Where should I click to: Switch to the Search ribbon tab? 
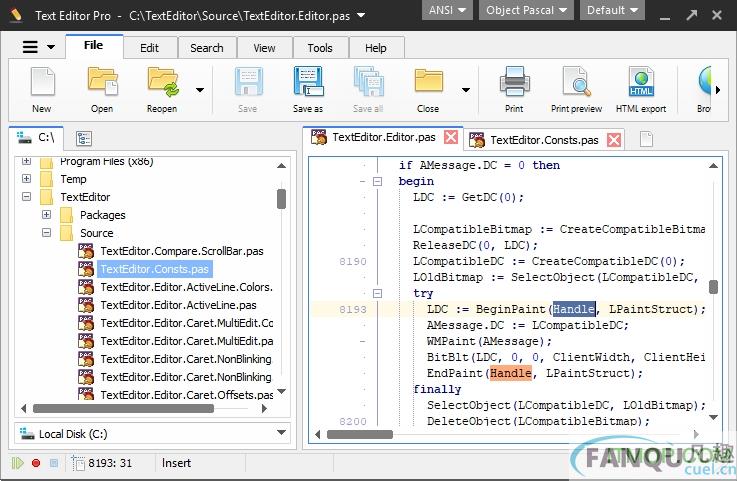[207, 48]
